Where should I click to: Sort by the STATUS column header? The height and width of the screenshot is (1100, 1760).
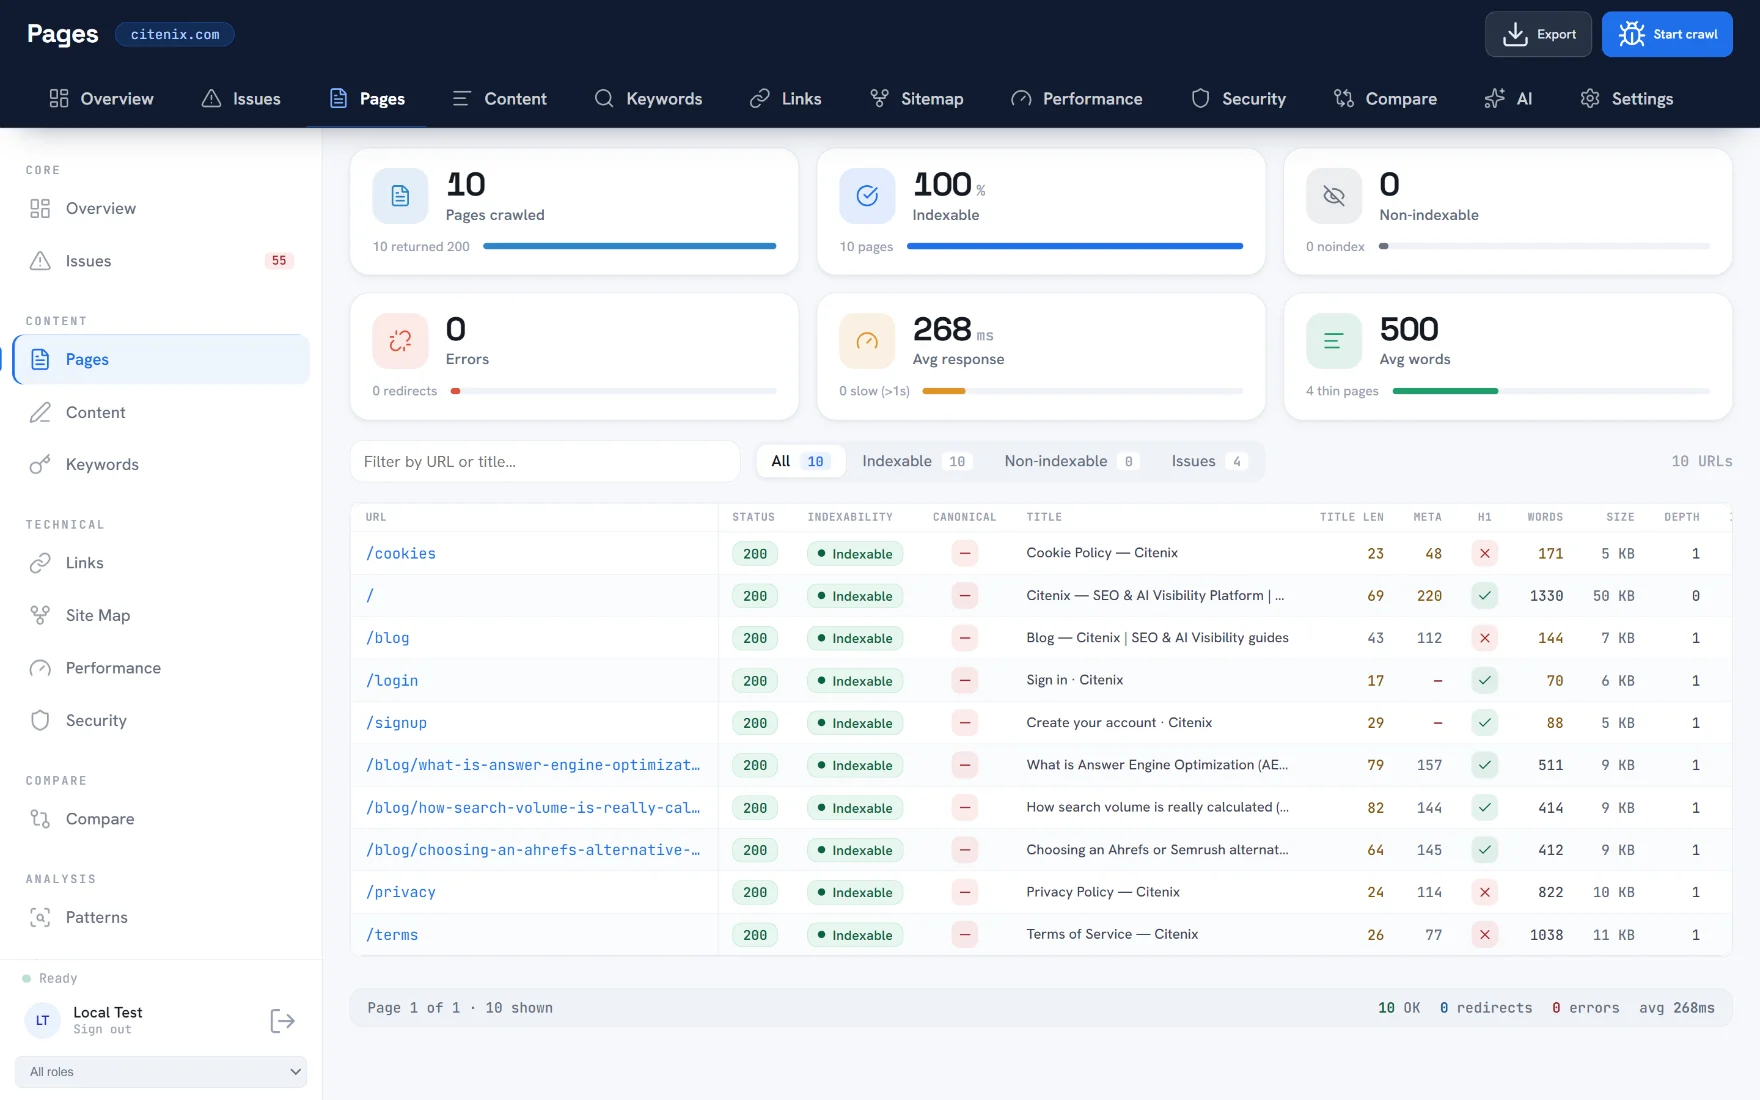(753, 517)
